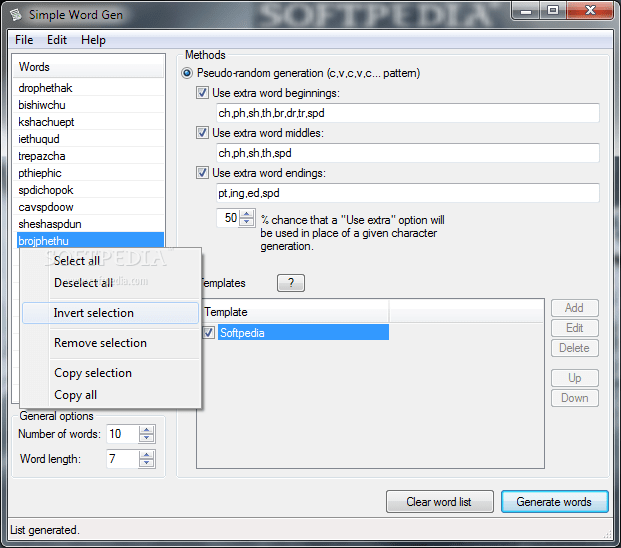Choose Select all from context menu
Viewport: 621px width, 548px height.
(111, 261)
